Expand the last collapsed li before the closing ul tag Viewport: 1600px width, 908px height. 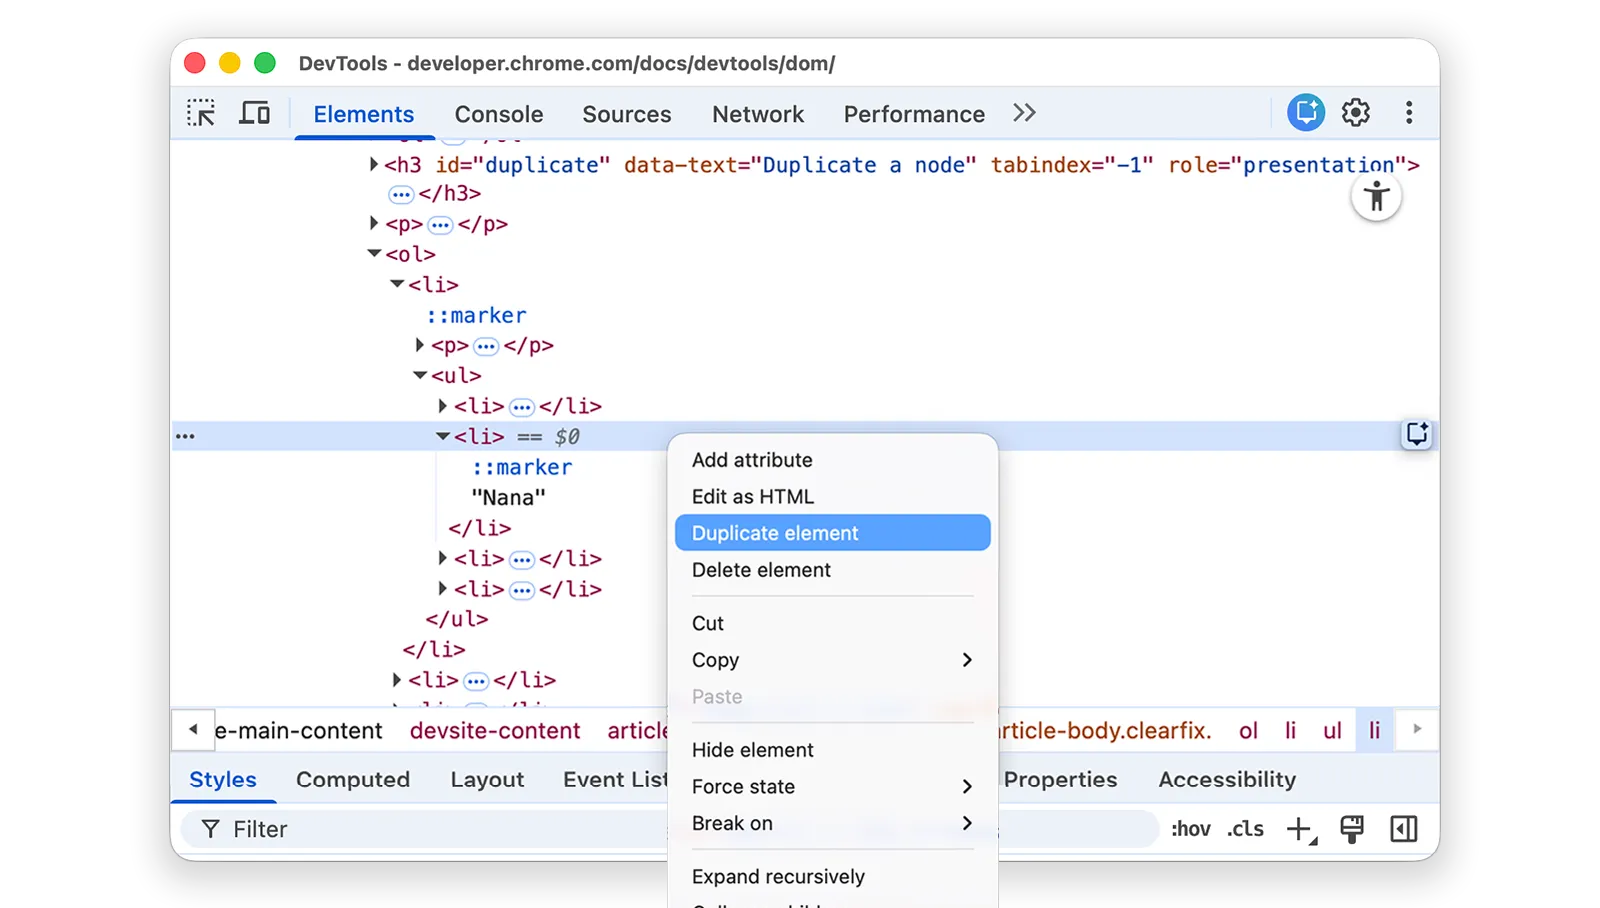tap(443, 588)
